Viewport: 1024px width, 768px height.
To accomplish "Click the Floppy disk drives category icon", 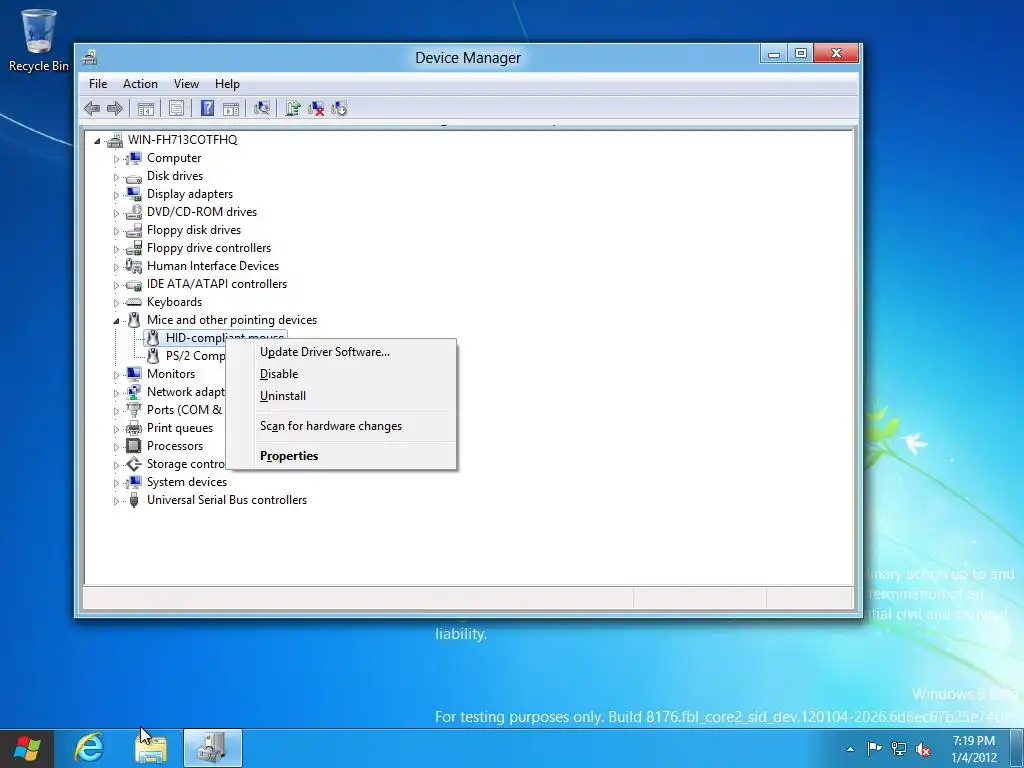I will coord(134,230).
